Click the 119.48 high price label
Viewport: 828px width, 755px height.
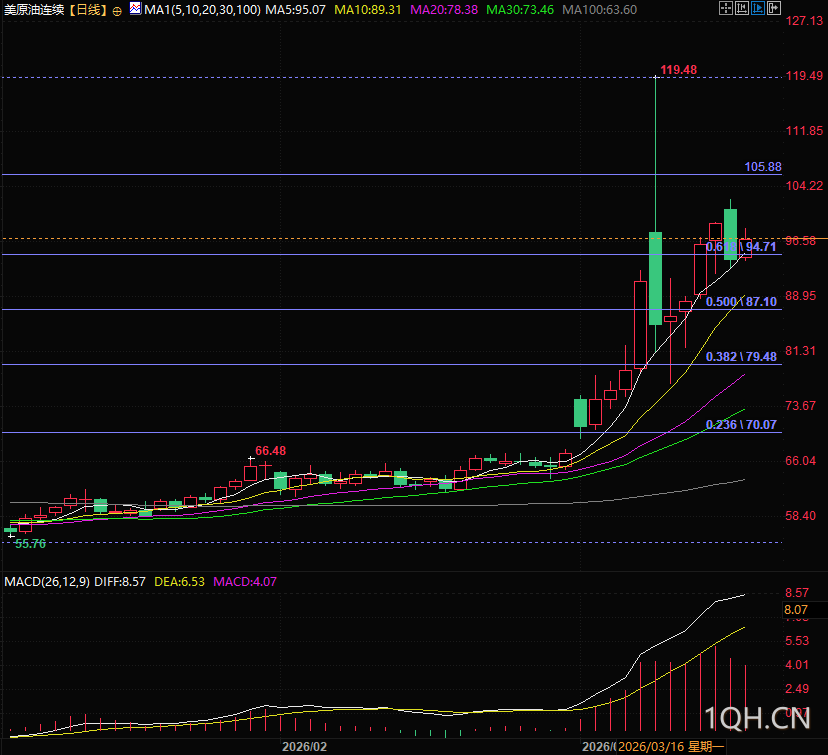(x=679, y=70)
